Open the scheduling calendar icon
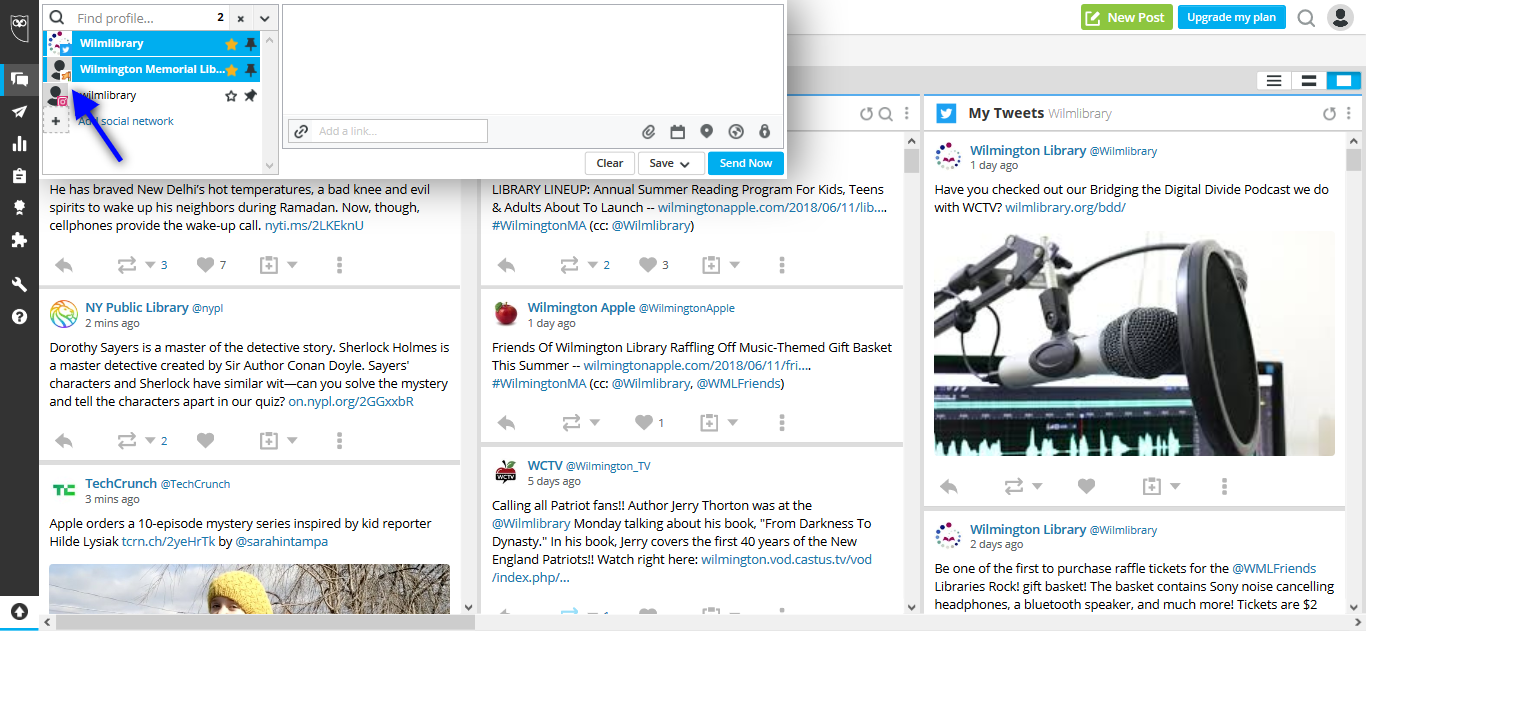The image size is (1525, 705). click(x=677, y=132)
